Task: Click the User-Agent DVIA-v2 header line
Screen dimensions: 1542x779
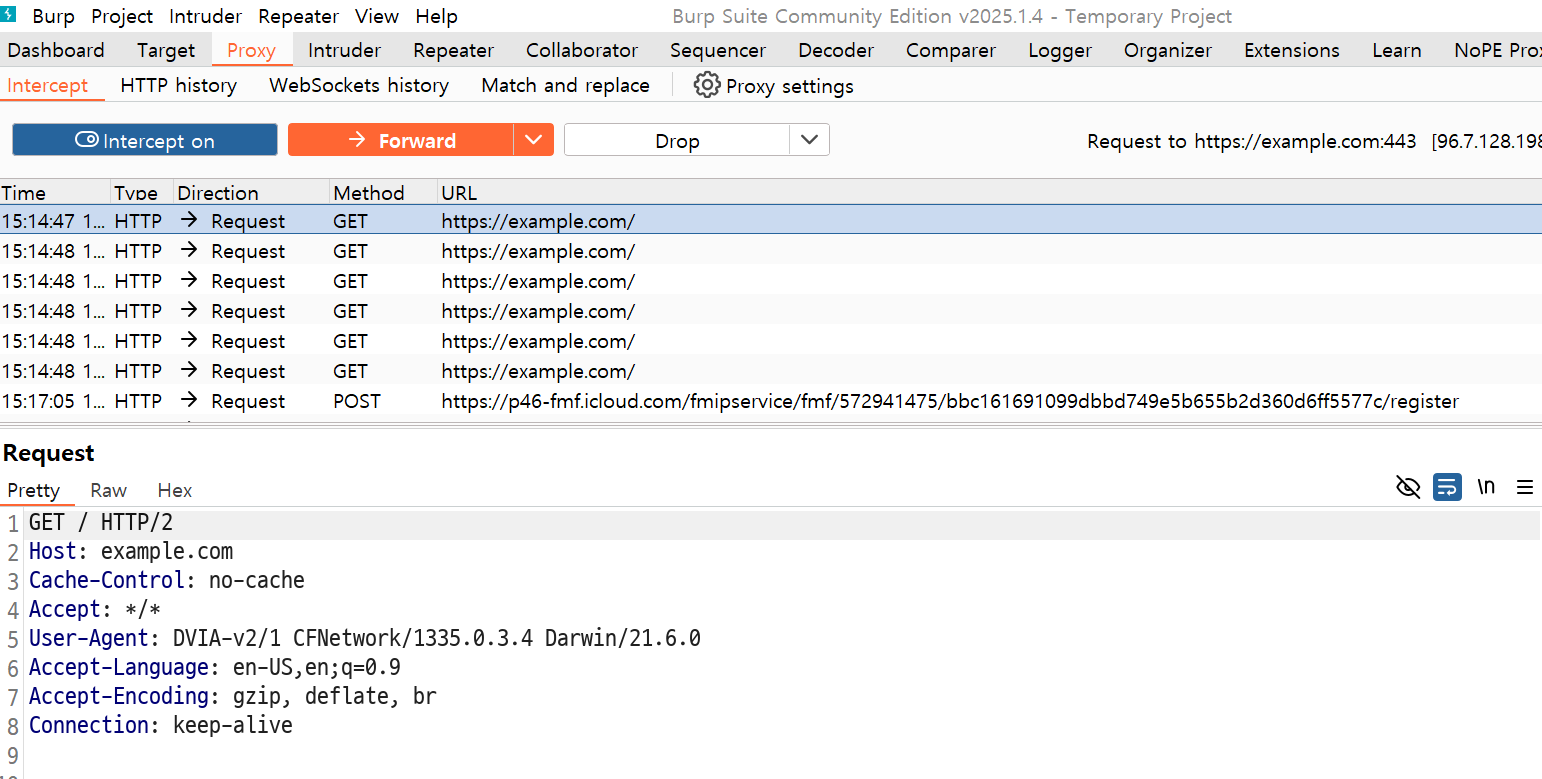Action: (365, 638)
